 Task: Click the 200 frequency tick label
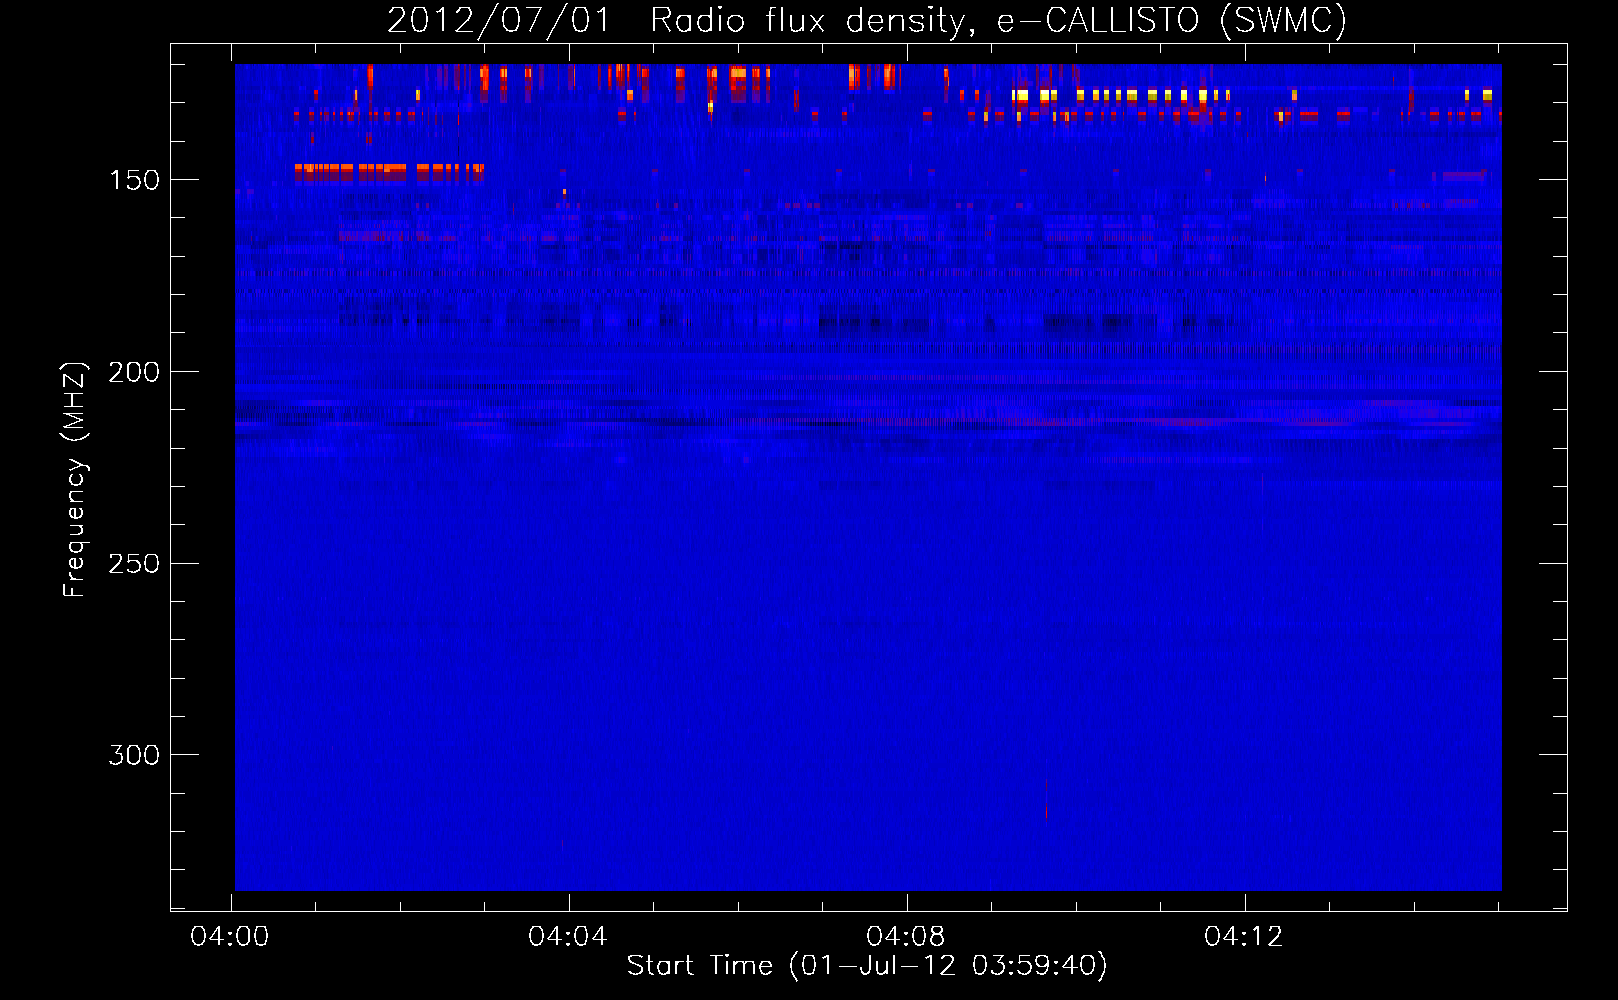[x=134, y=372]
